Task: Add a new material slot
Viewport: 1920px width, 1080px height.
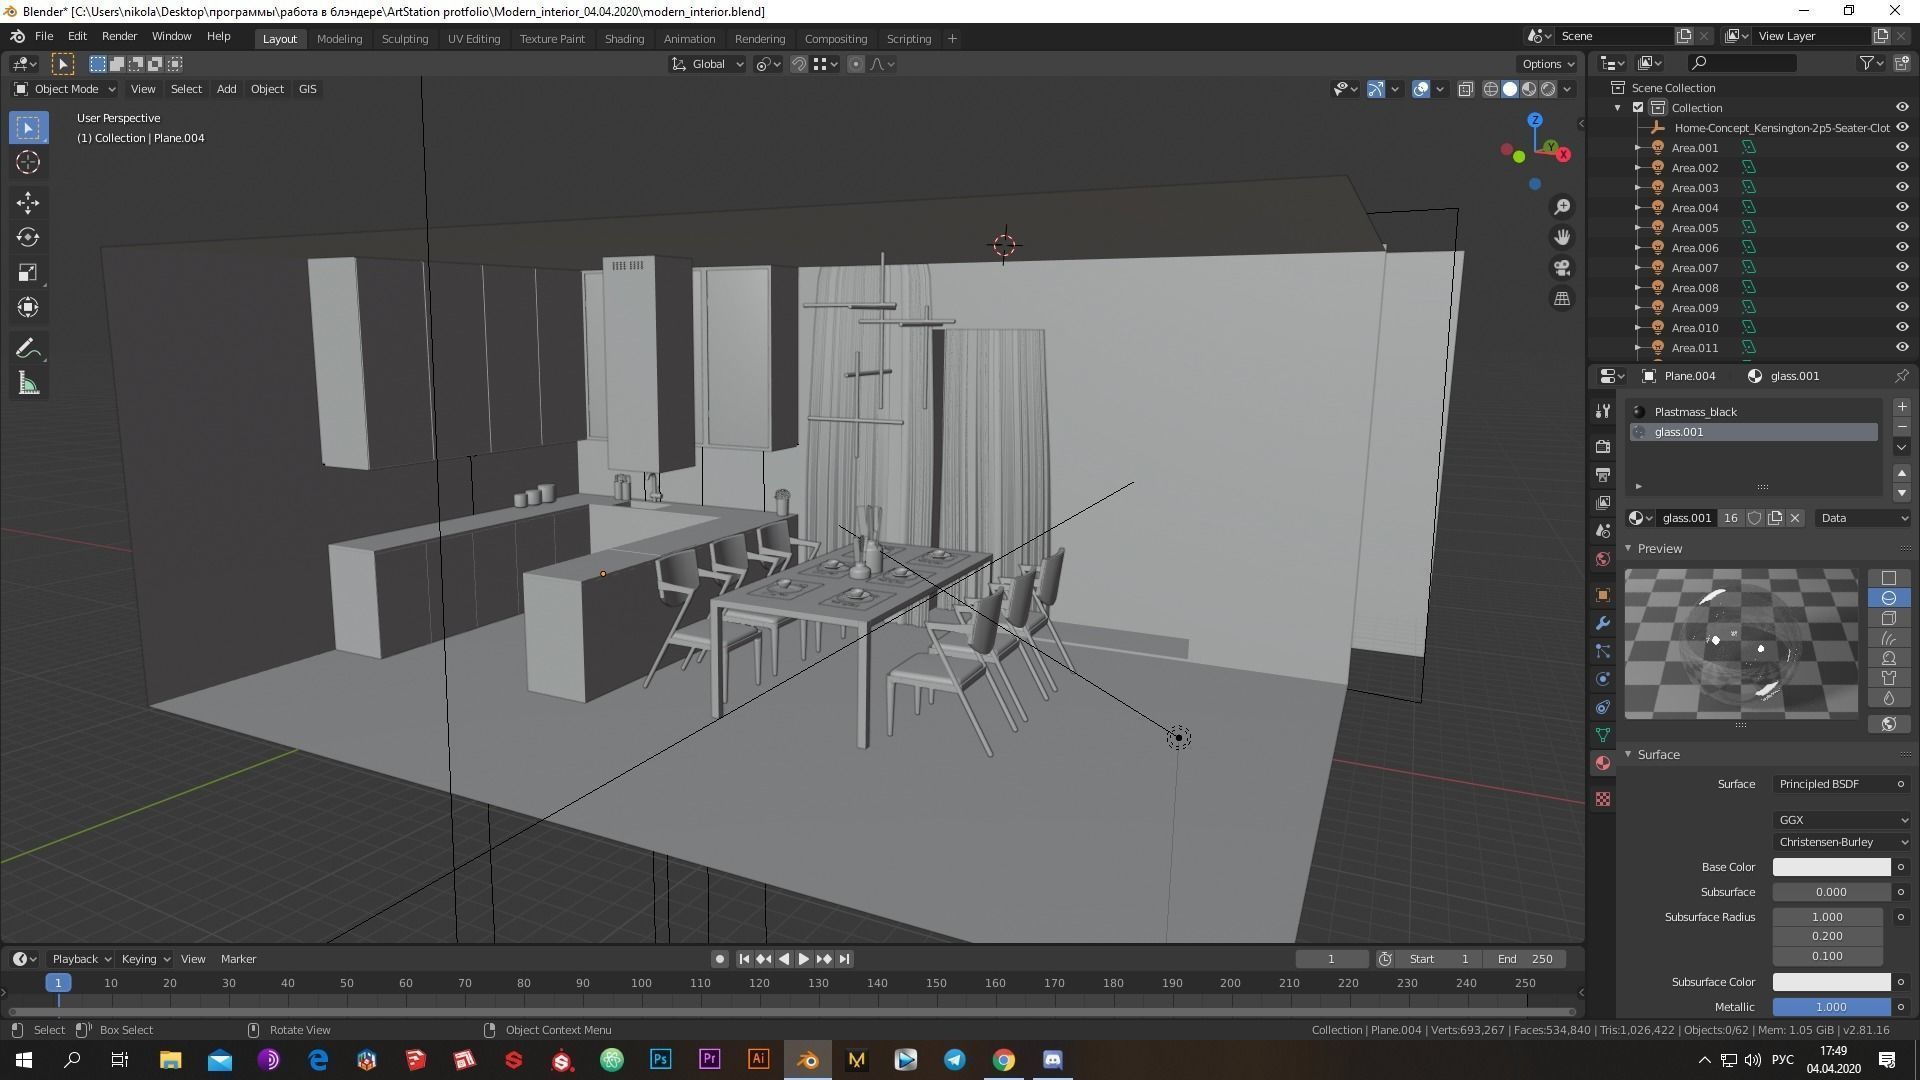Action: pos(1901,407)
